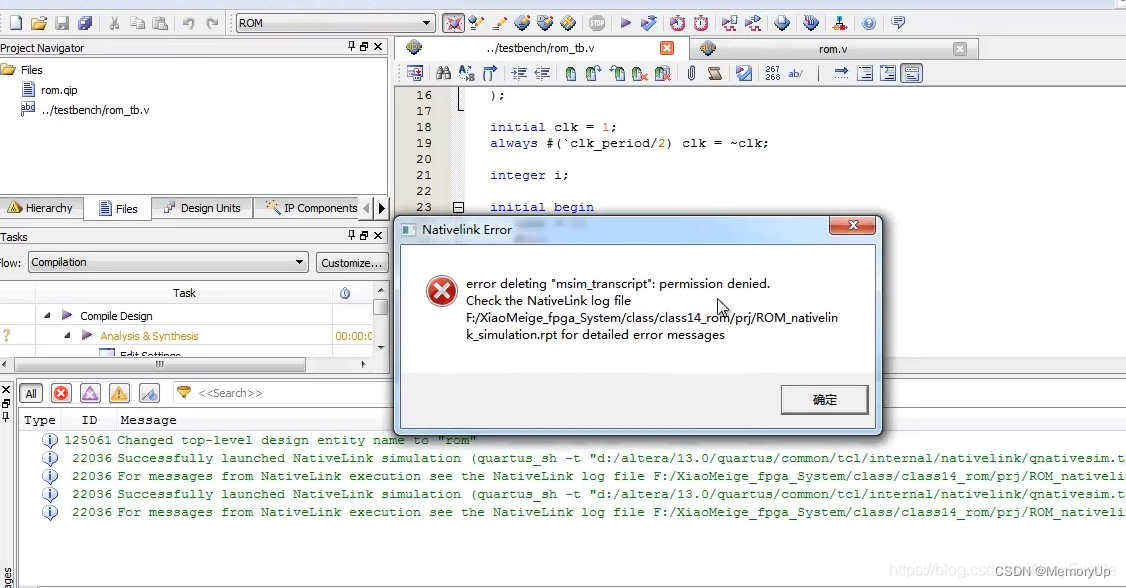
Task: Toggle the All messages filter
Action: click(x=31, y=392)
